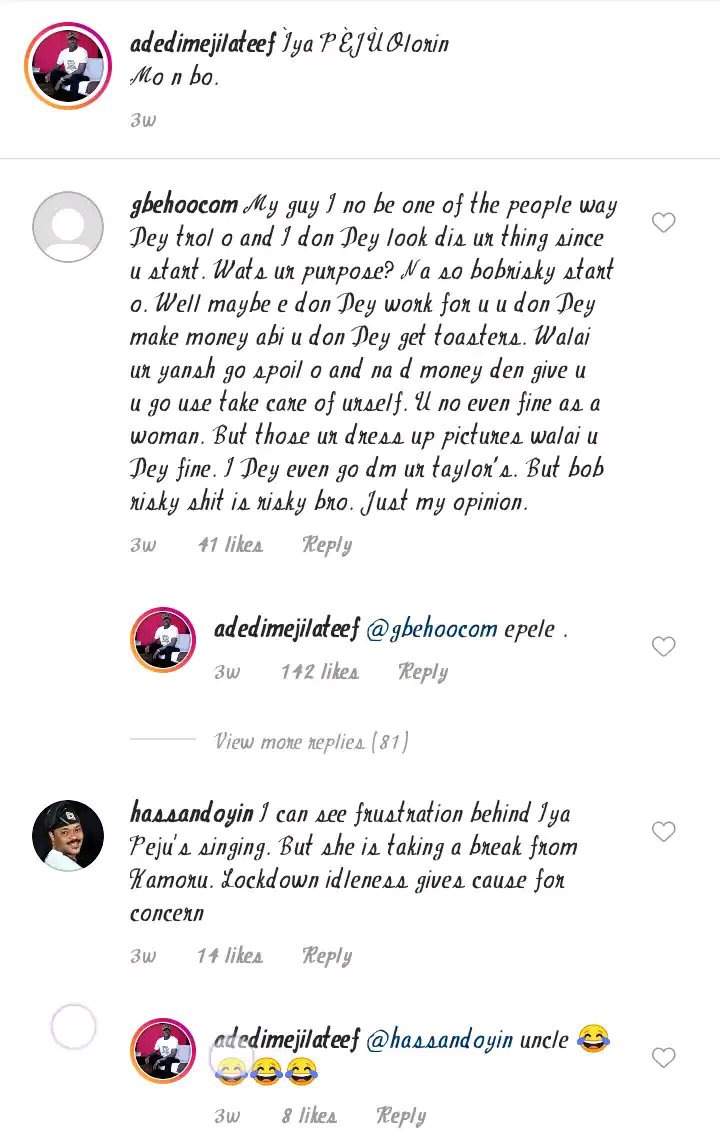Reply to gbehoocom's comment

coord(327,545)
